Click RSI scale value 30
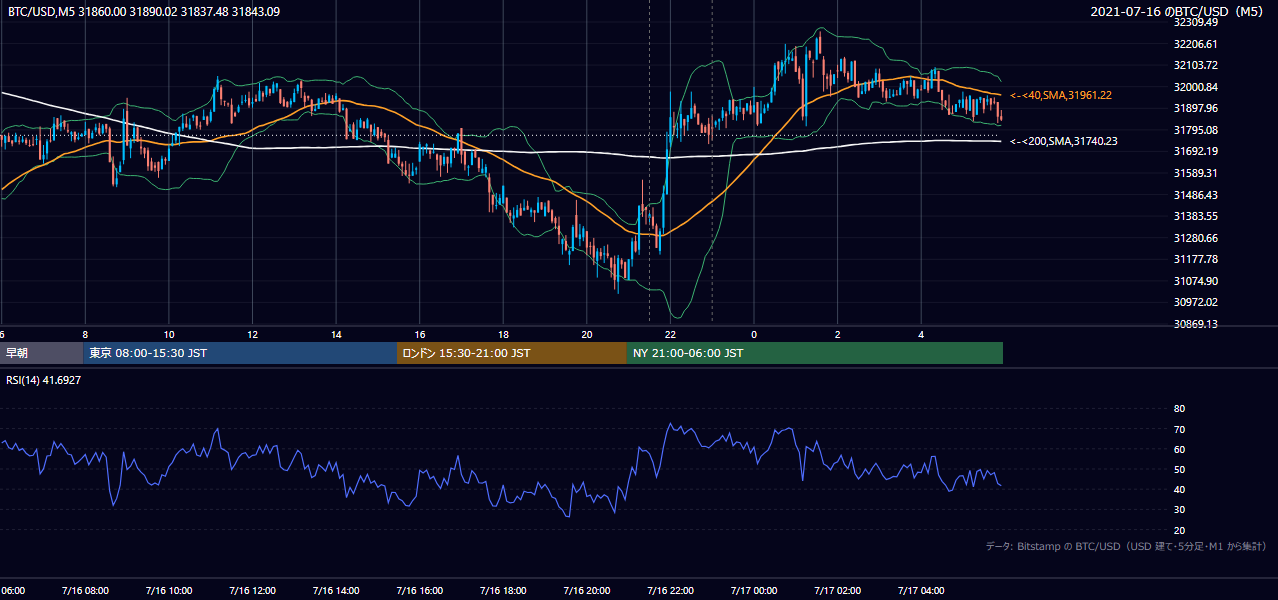 click(x=1179, y=510)
